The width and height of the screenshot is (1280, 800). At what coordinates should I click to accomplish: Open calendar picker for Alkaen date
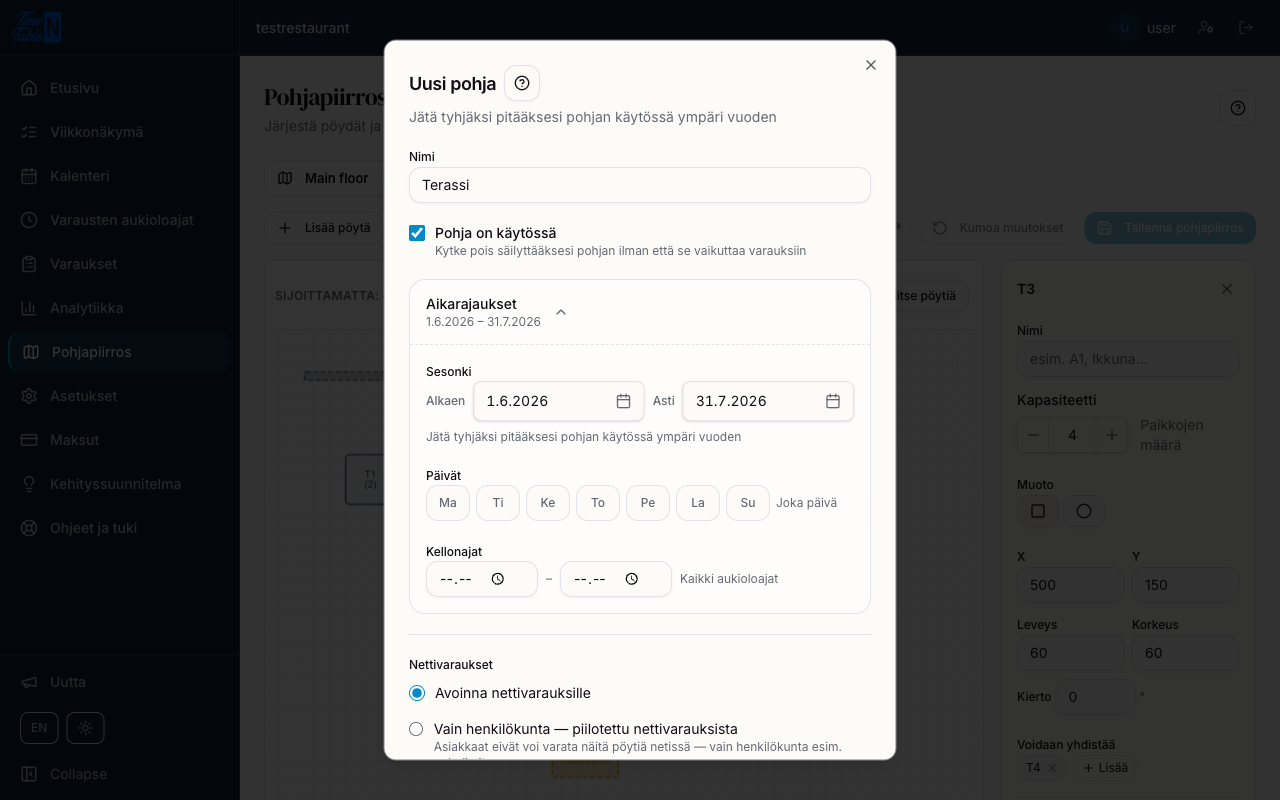pyautogui.click(x=623, y=401)
